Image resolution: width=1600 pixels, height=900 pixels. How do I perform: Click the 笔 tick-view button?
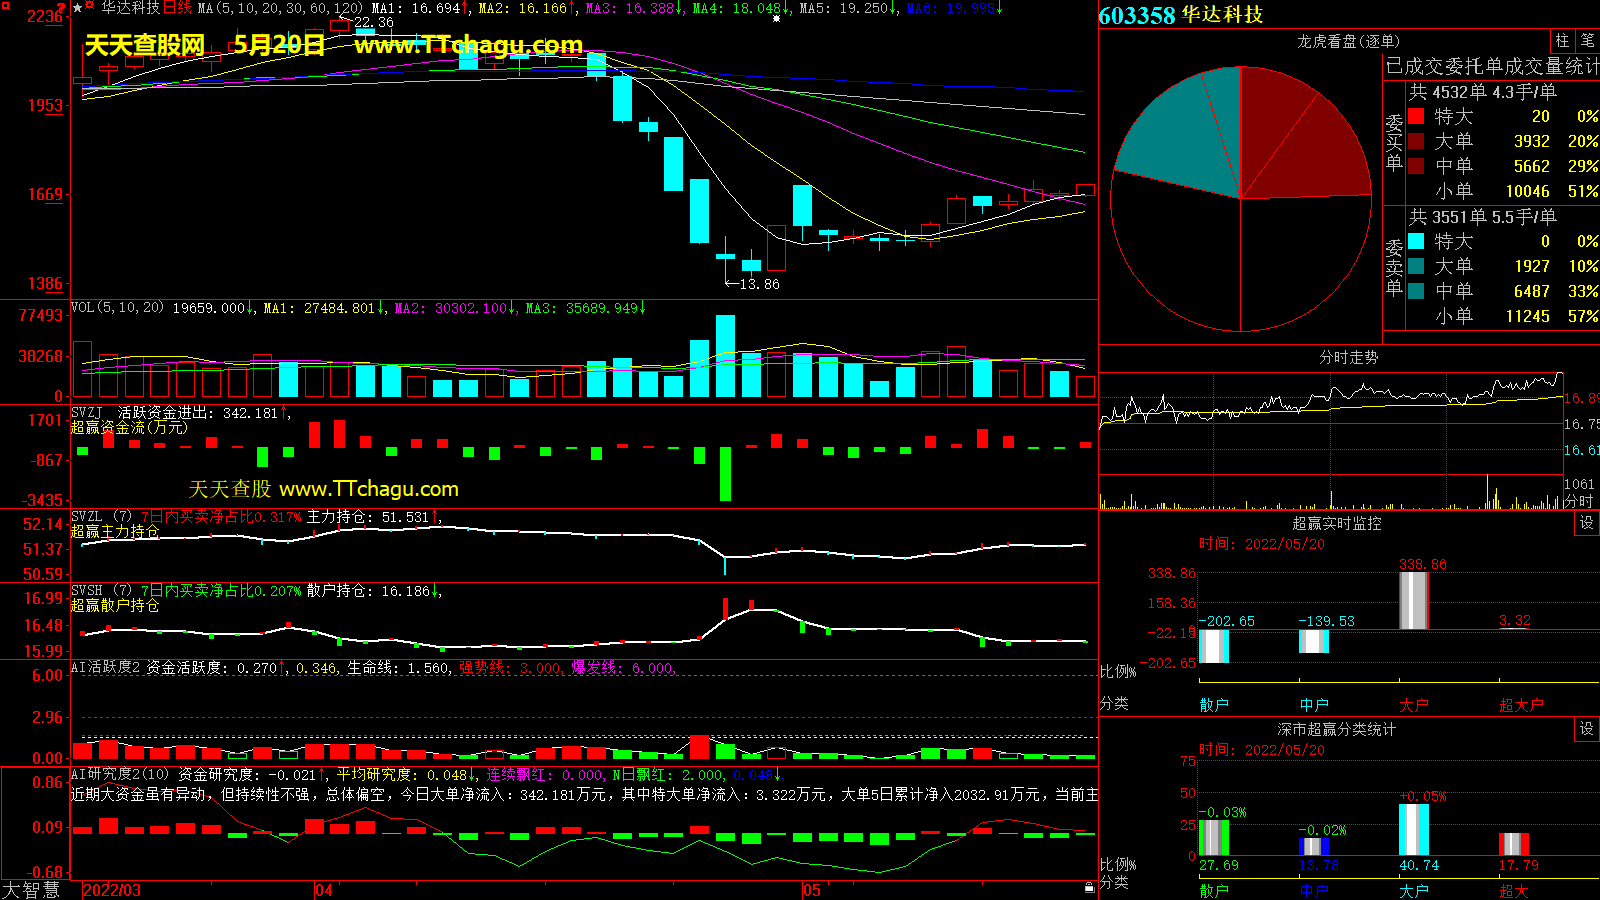1587,41
